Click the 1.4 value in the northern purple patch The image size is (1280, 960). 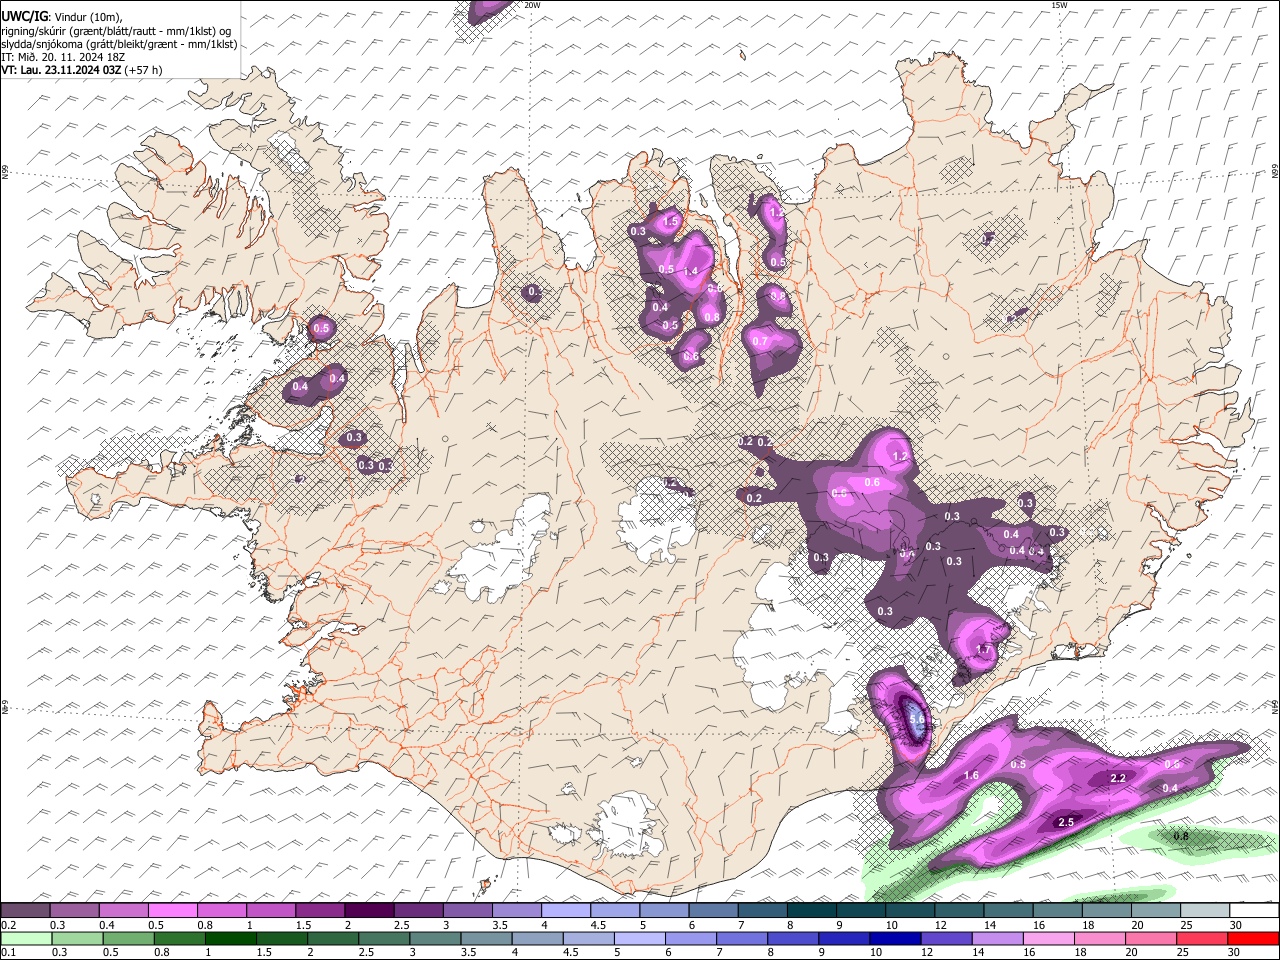click(690, 271)
